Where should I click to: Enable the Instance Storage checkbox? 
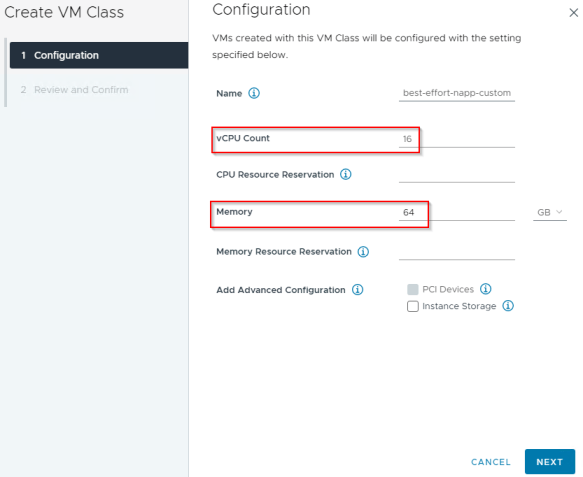click(x=413, y=306)
